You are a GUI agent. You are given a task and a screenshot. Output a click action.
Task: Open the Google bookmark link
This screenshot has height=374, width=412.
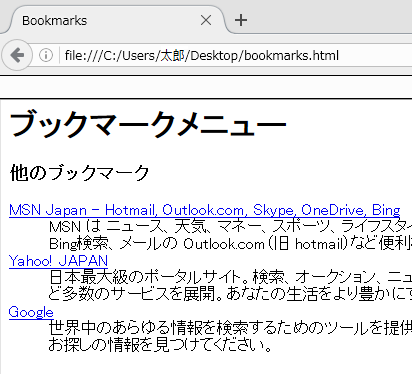coord(31,312)
